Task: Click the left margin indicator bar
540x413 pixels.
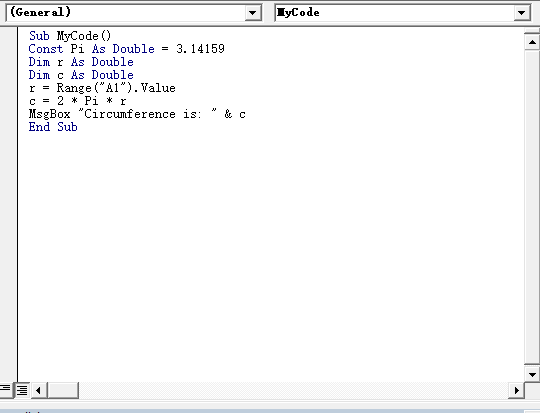Action: [x=9, y=204]
